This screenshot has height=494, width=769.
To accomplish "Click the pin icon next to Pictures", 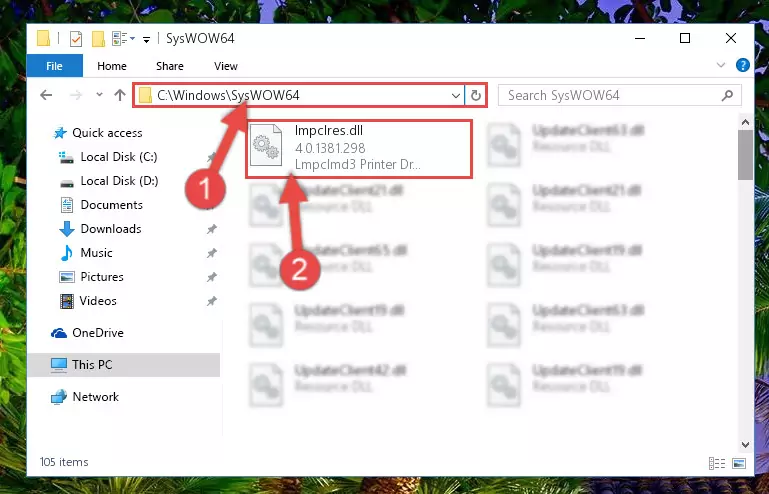I will click(x=211, y=277).
